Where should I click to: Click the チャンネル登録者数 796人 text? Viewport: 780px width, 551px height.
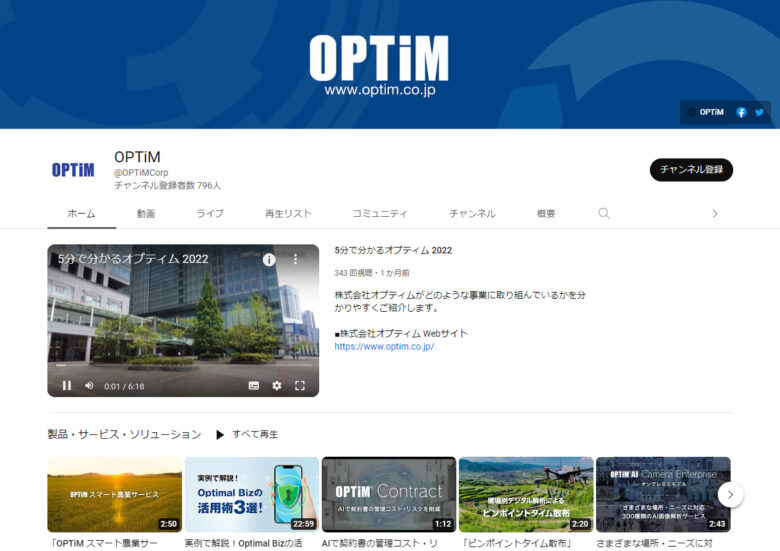coord(168,185)
